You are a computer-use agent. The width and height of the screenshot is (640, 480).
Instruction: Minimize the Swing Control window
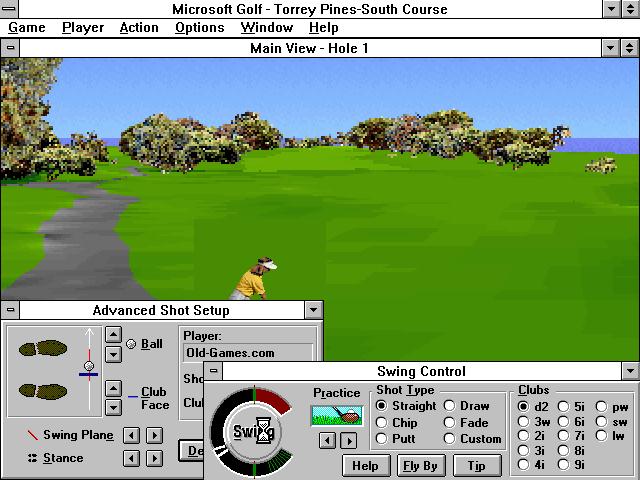[631, 371]
